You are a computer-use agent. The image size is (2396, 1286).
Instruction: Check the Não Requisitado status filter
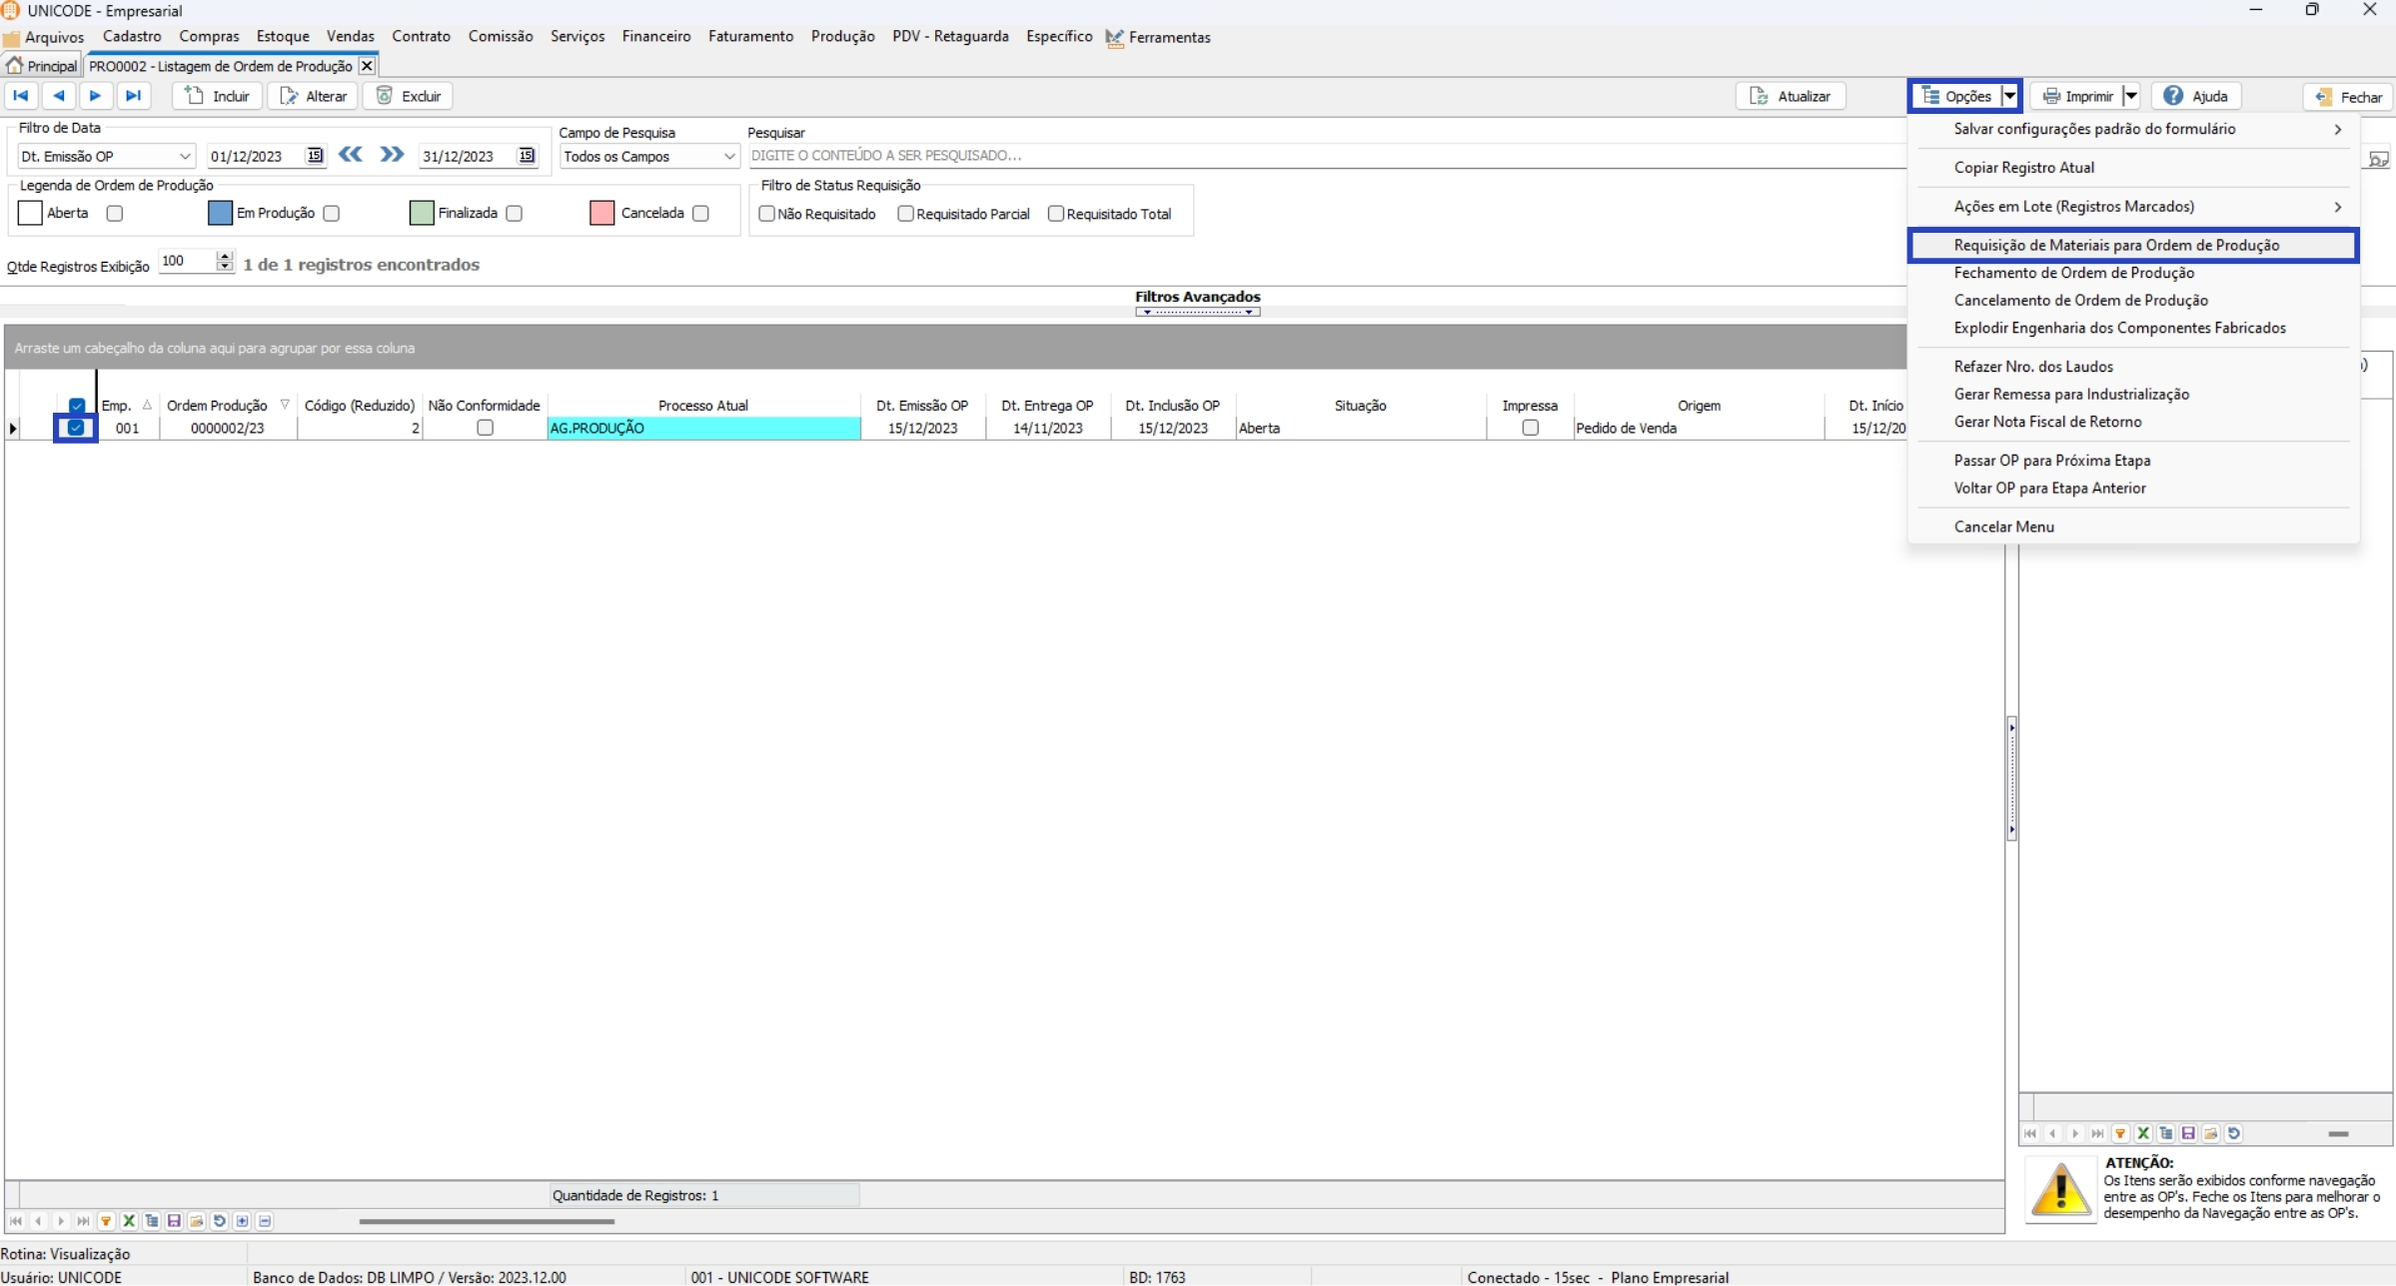pos(767,214)
